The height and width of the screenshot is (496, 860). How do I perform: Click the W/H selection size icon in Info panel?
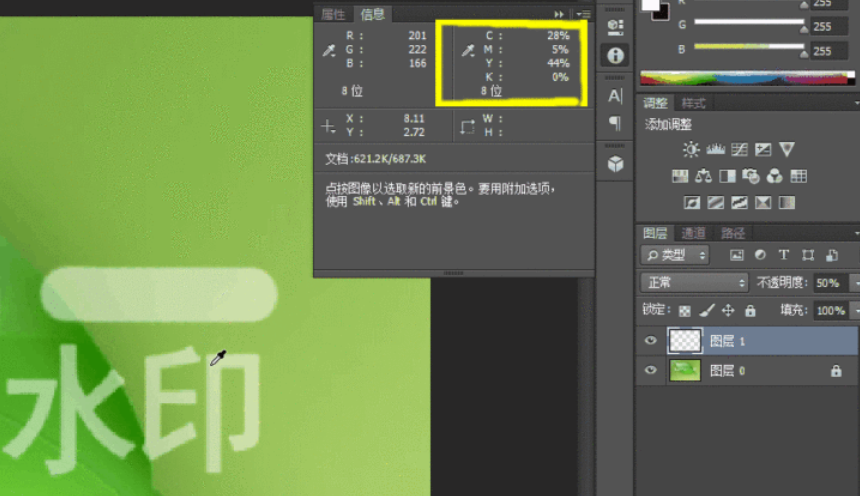click(467, 127)
